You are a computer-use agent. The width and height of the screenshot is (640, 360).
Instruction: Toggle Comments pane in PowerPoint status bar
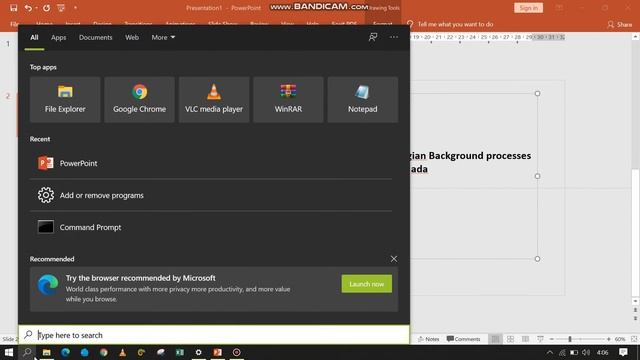[x=463, y=339]
